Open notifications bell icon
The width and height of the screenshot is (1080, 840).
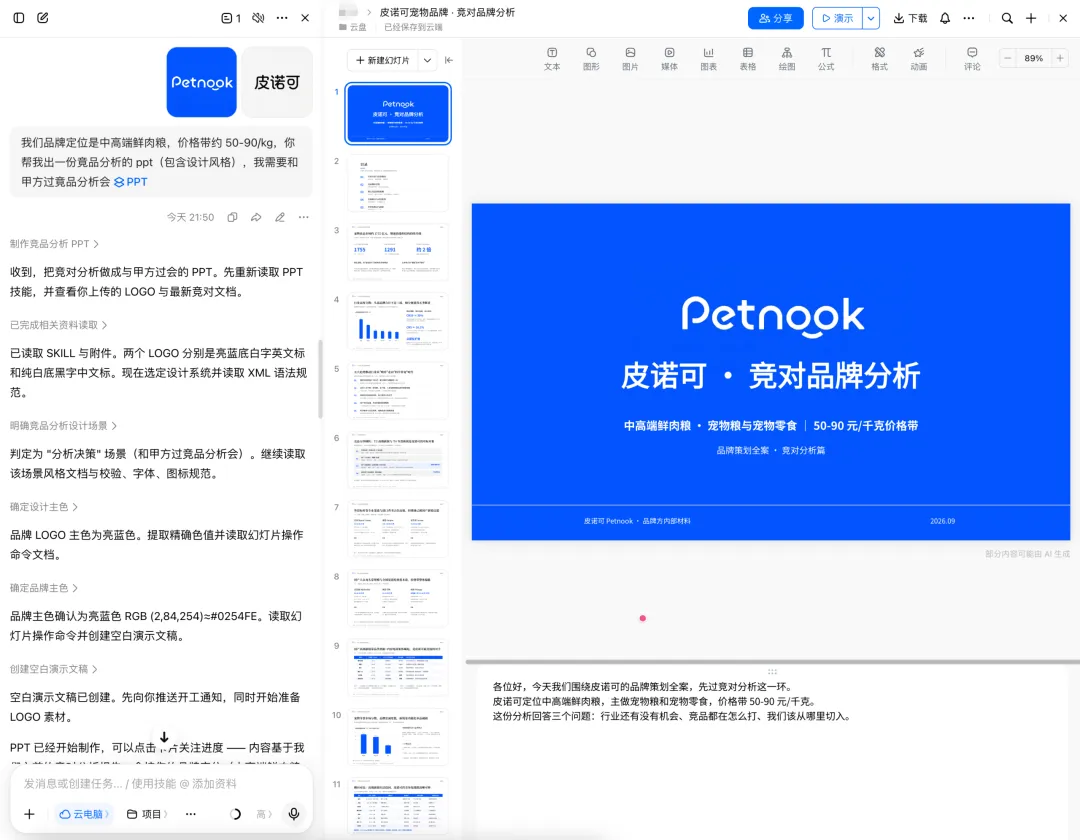pos(945,19)
